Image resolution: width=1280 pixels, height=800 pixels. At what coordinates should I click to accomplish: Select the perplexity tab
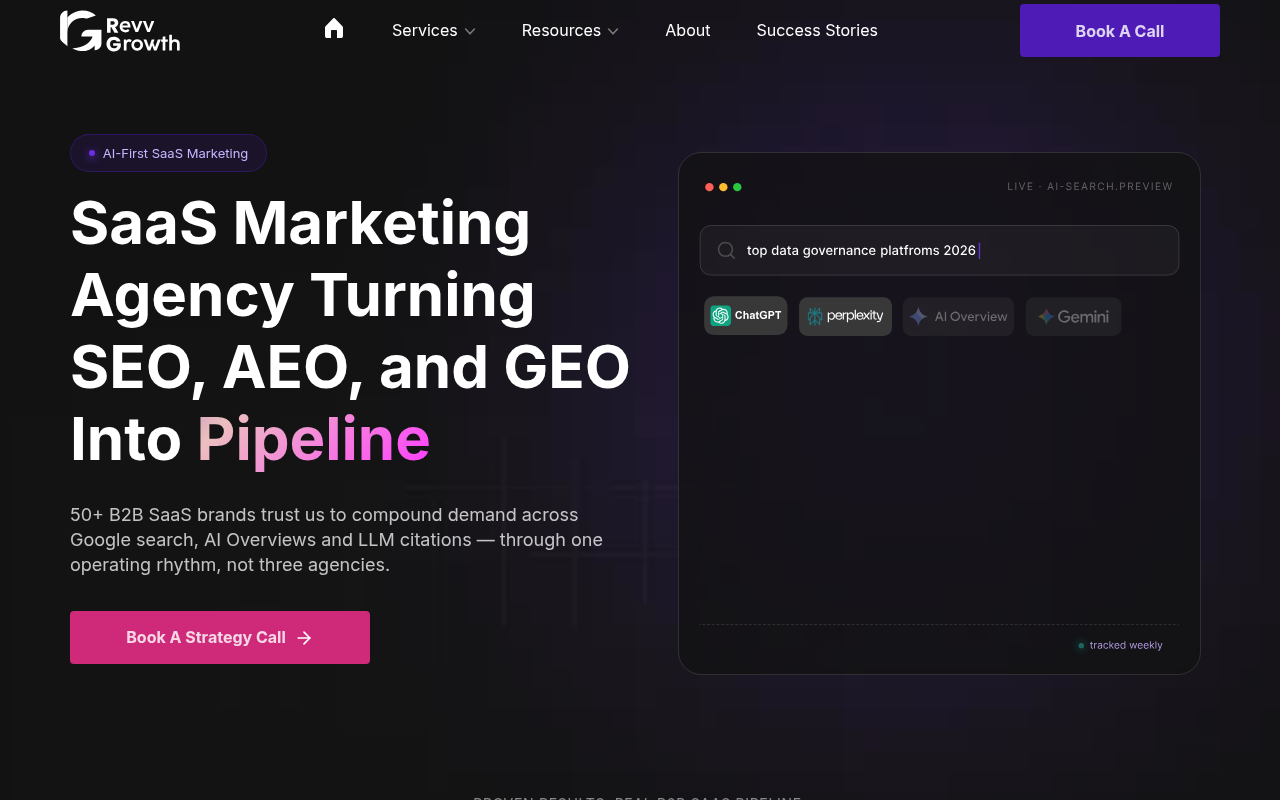(845, 316)
